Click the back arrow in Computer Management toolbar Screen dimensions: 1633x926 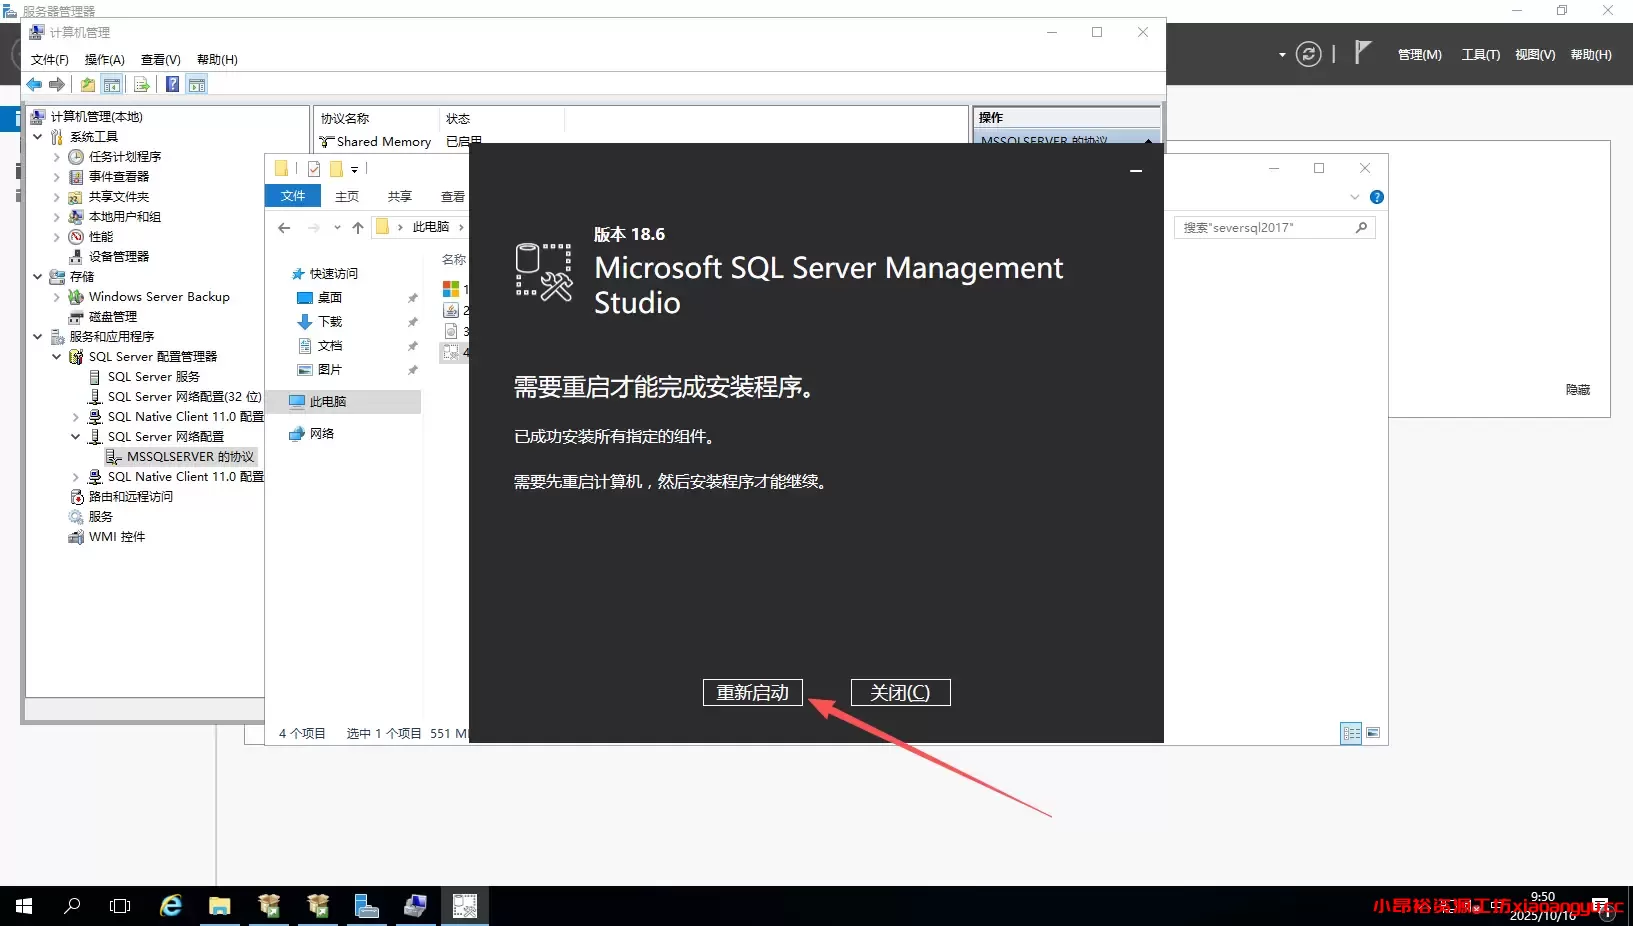[x=33, y=85]
